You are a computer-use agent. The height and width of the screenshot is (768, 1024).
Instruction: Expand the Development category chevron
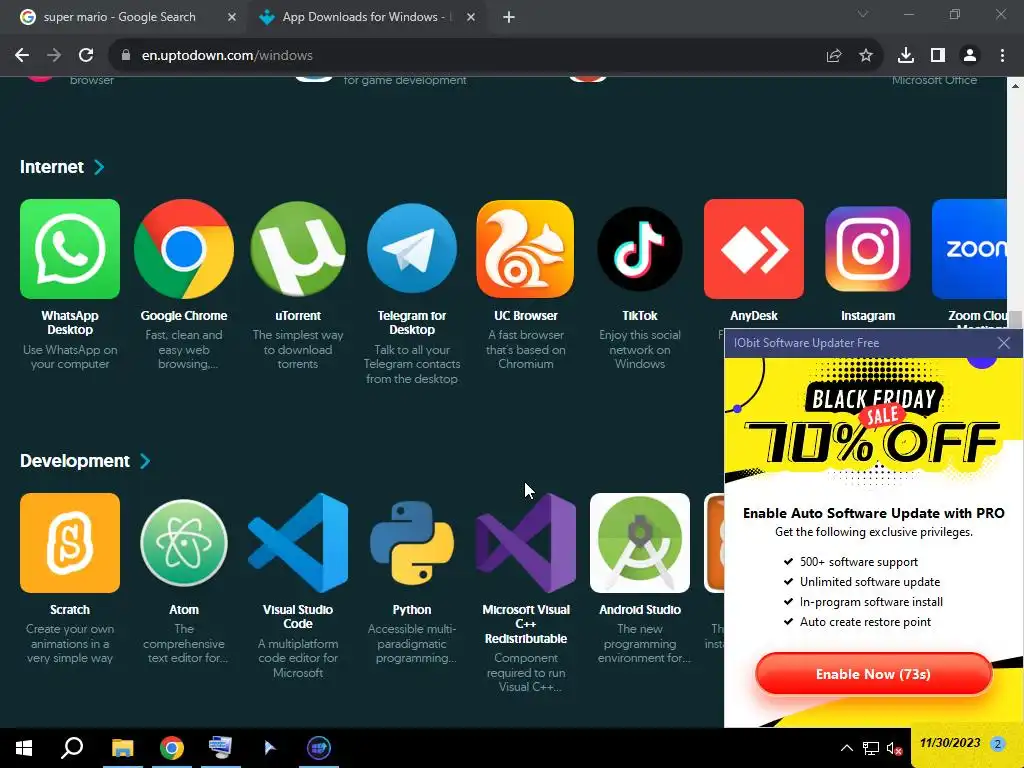tap(145, 461)
